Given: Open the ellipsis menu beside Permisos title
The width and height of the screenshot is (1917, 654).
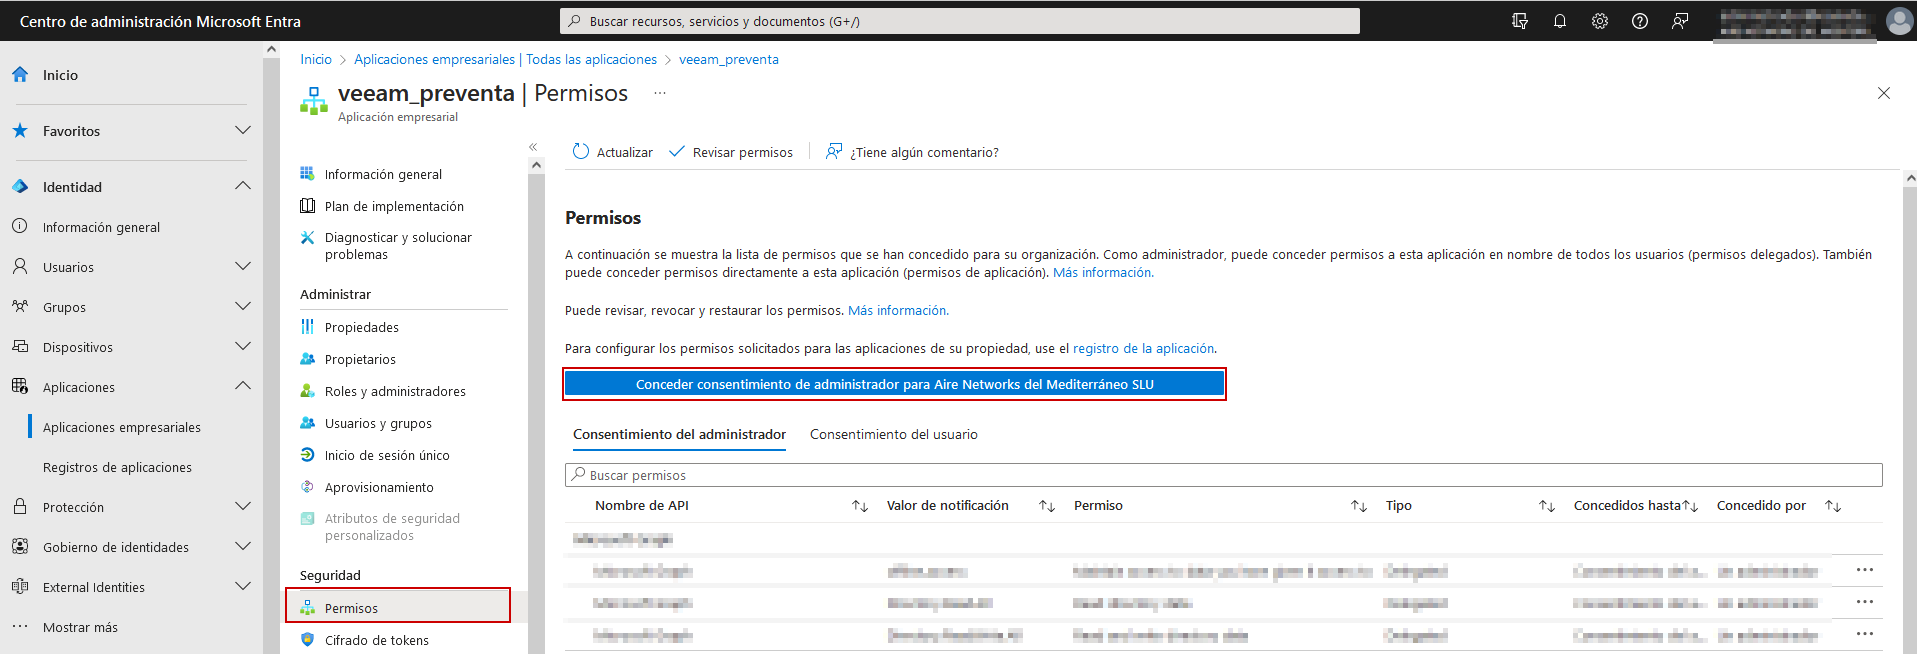Looking at the screenshot, I should pos(659,93).
